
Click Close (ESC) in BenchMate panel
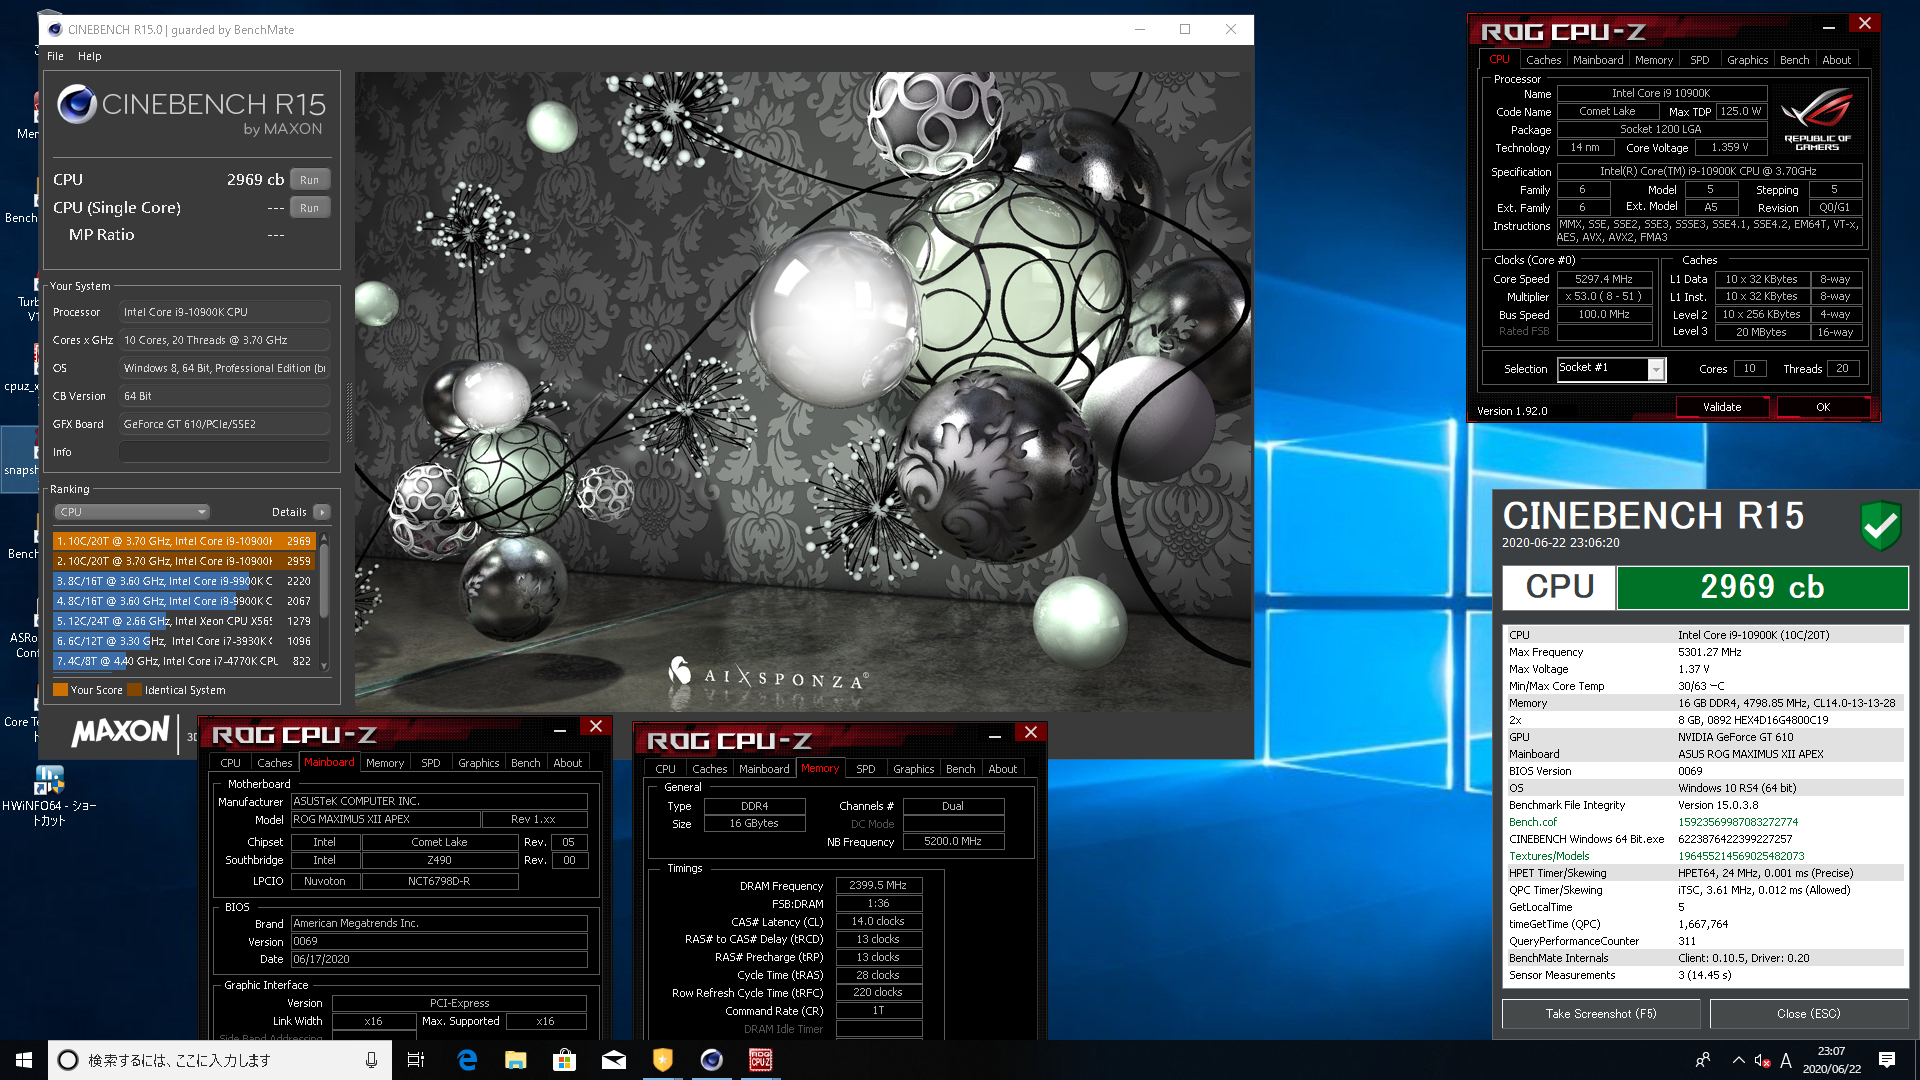coord(1808,1013)
